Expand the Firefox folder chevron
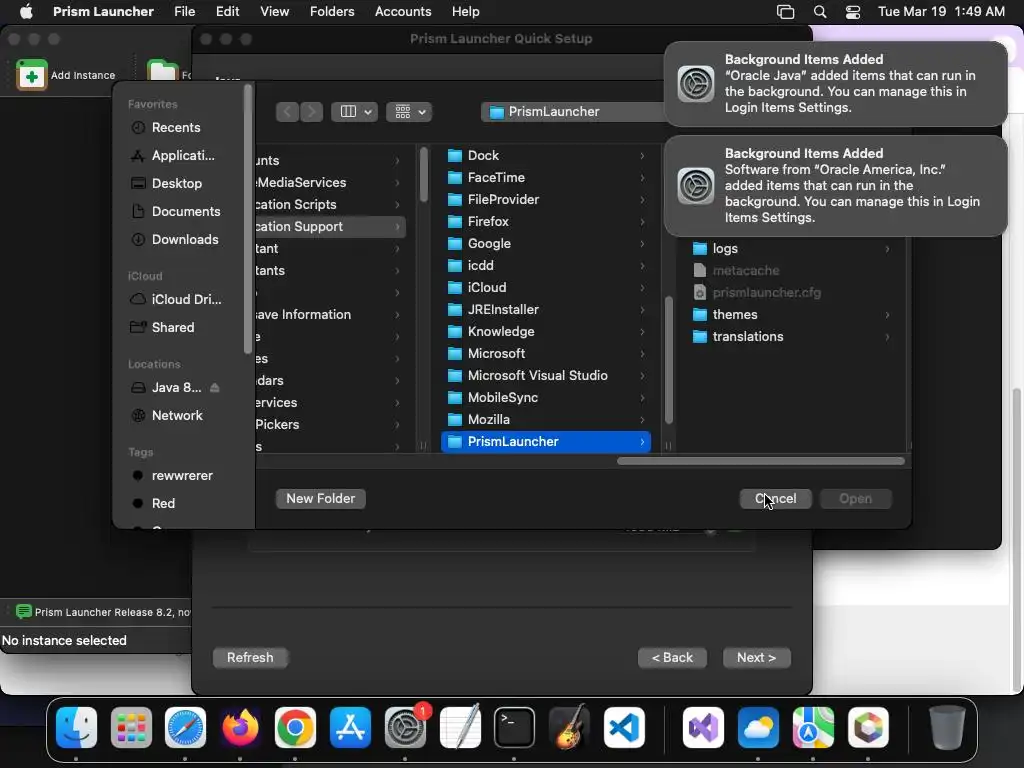 tap(642, 222)
